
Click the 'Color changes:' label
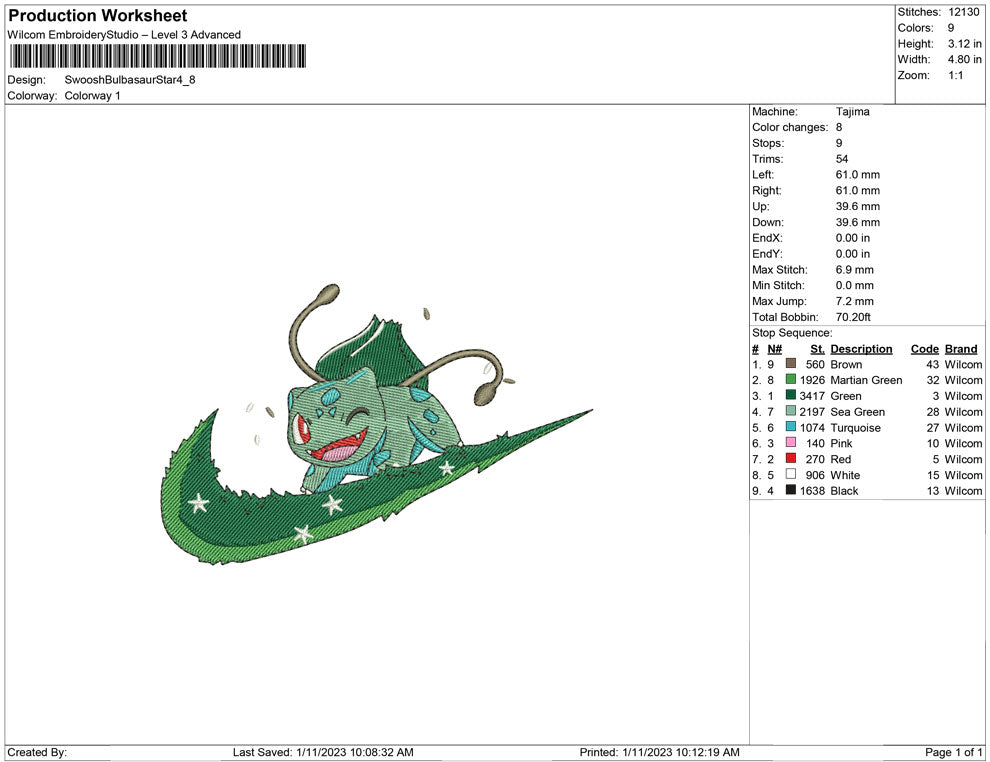pyautogui.click(x=790, y=128)
